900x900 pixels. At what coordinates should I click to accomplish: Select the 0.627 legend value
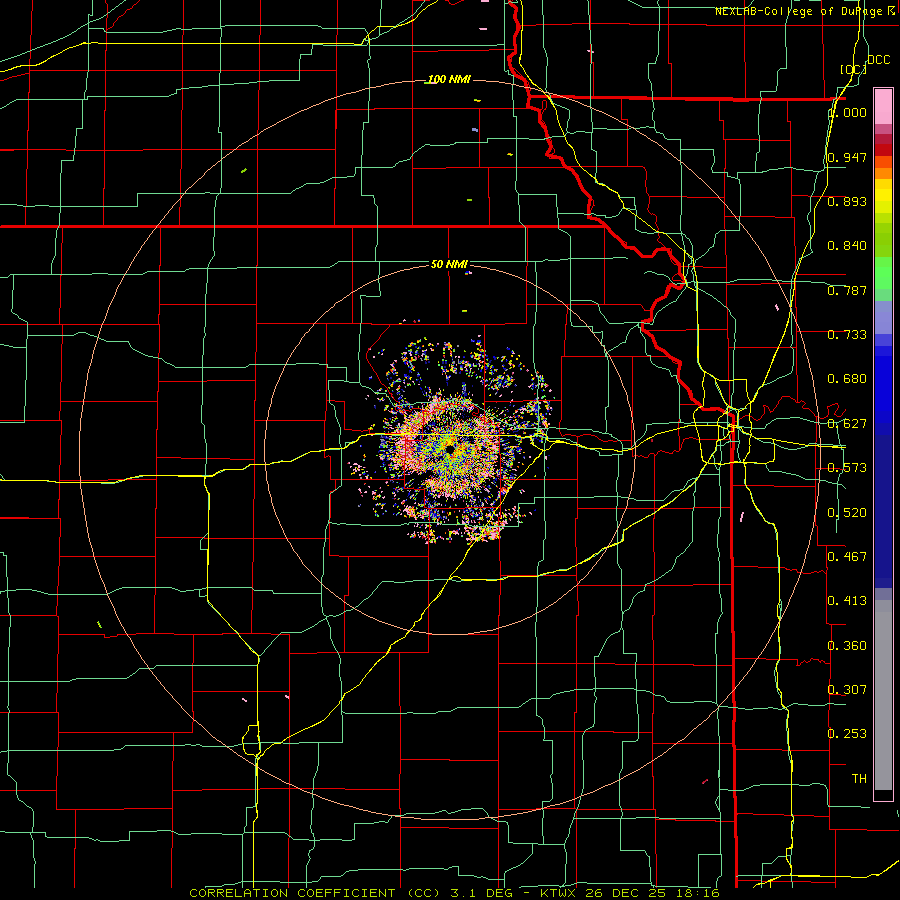pyautogui.click(x=847, y=424)
